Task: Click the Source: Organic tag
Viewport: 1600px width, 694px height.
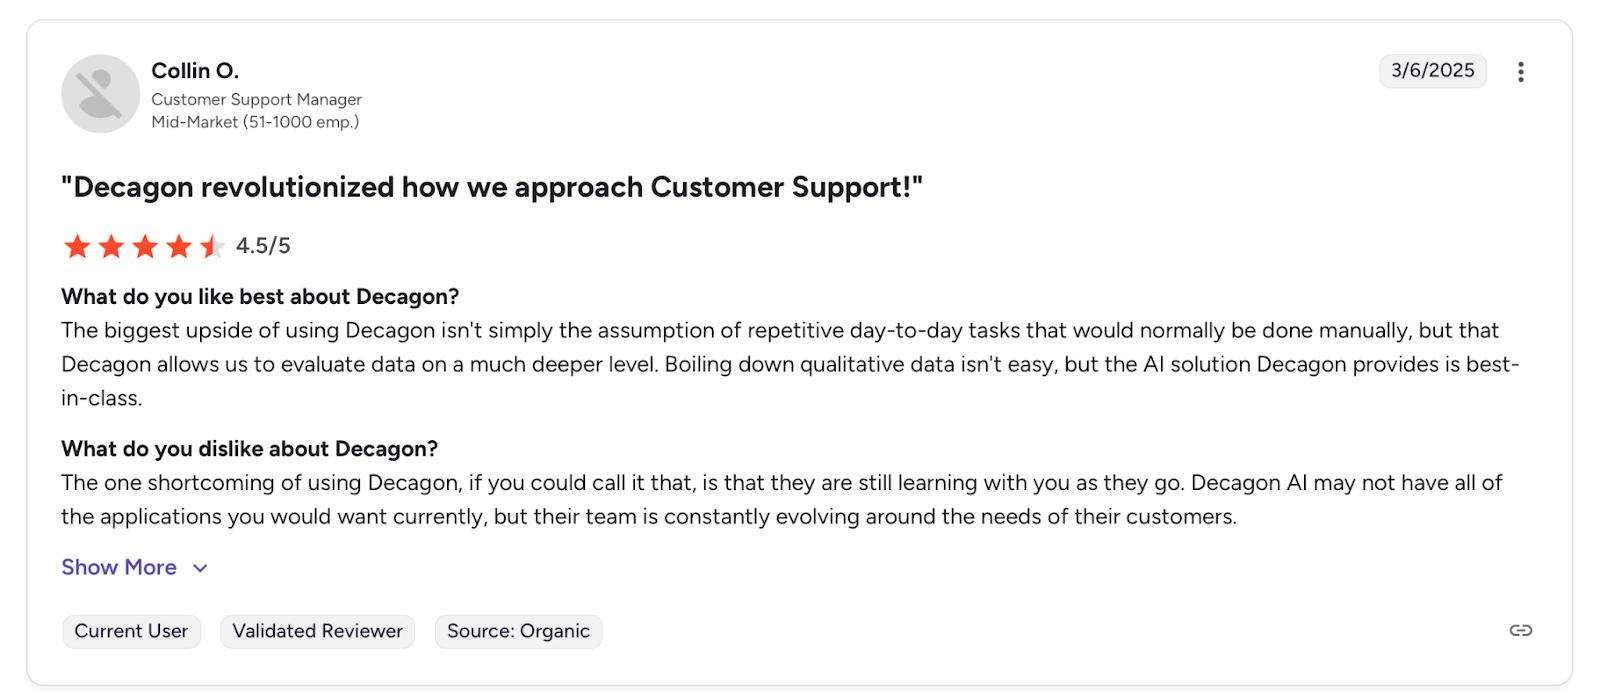Action: coord(518,631)
